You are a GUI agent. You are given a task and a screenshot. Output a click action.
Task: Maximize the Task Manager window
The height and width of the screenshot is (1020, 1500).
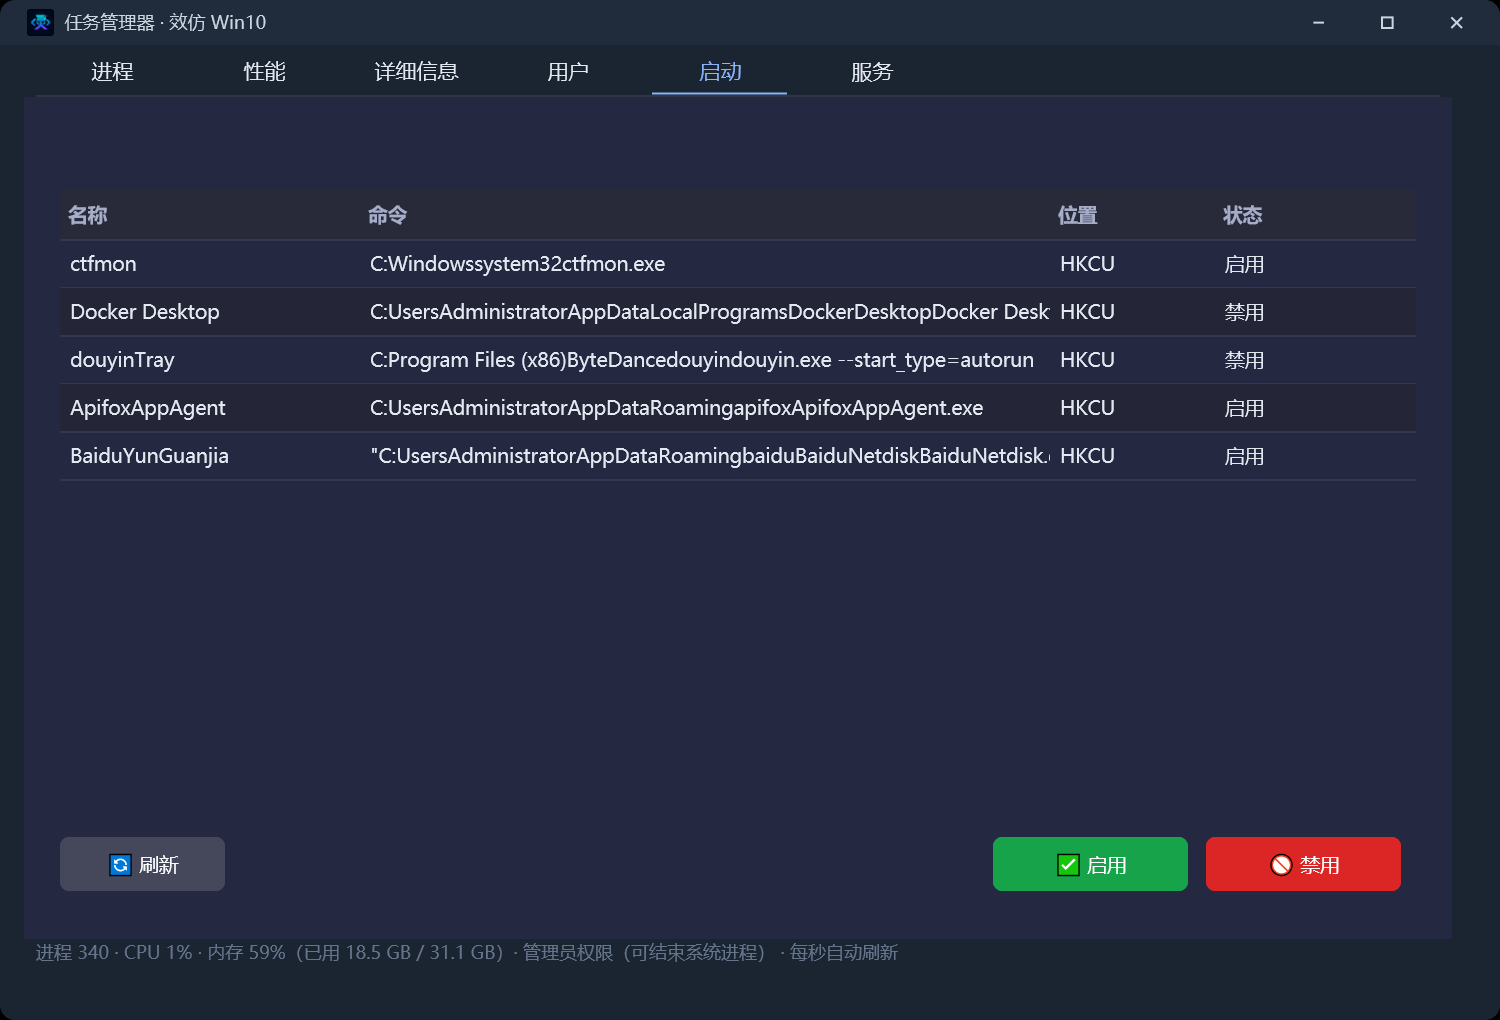point(1387,22)
